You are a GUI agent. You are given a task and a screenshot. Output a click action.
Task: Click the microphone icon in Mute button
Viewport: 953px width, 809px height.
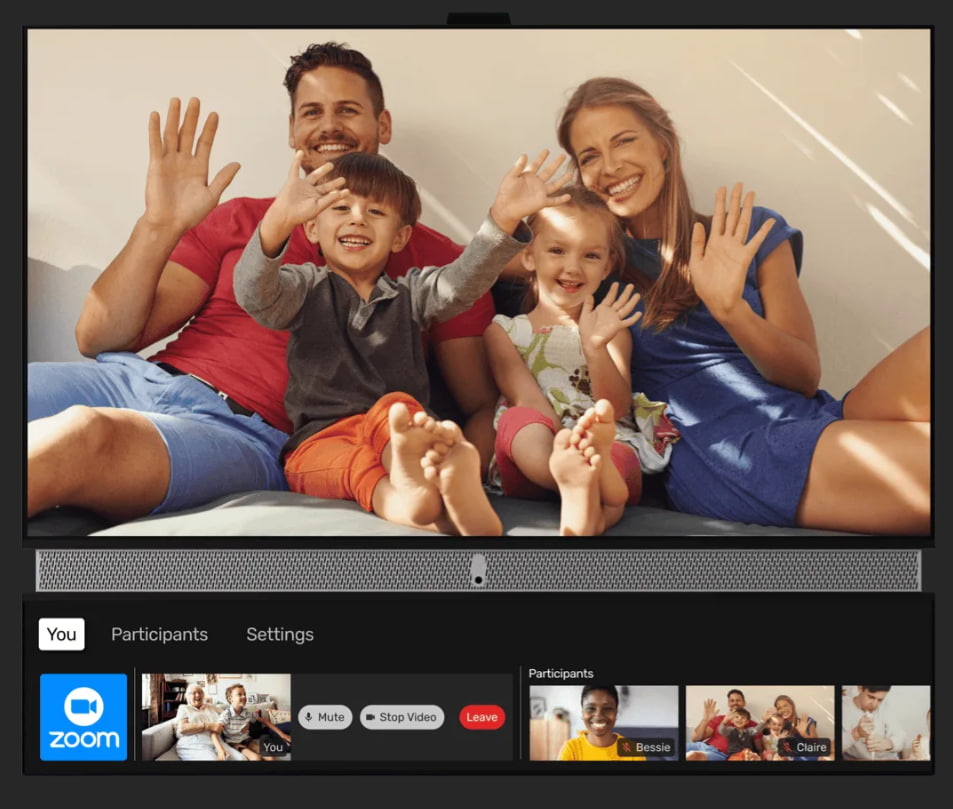pyautogui.click(x=309, y=717)
